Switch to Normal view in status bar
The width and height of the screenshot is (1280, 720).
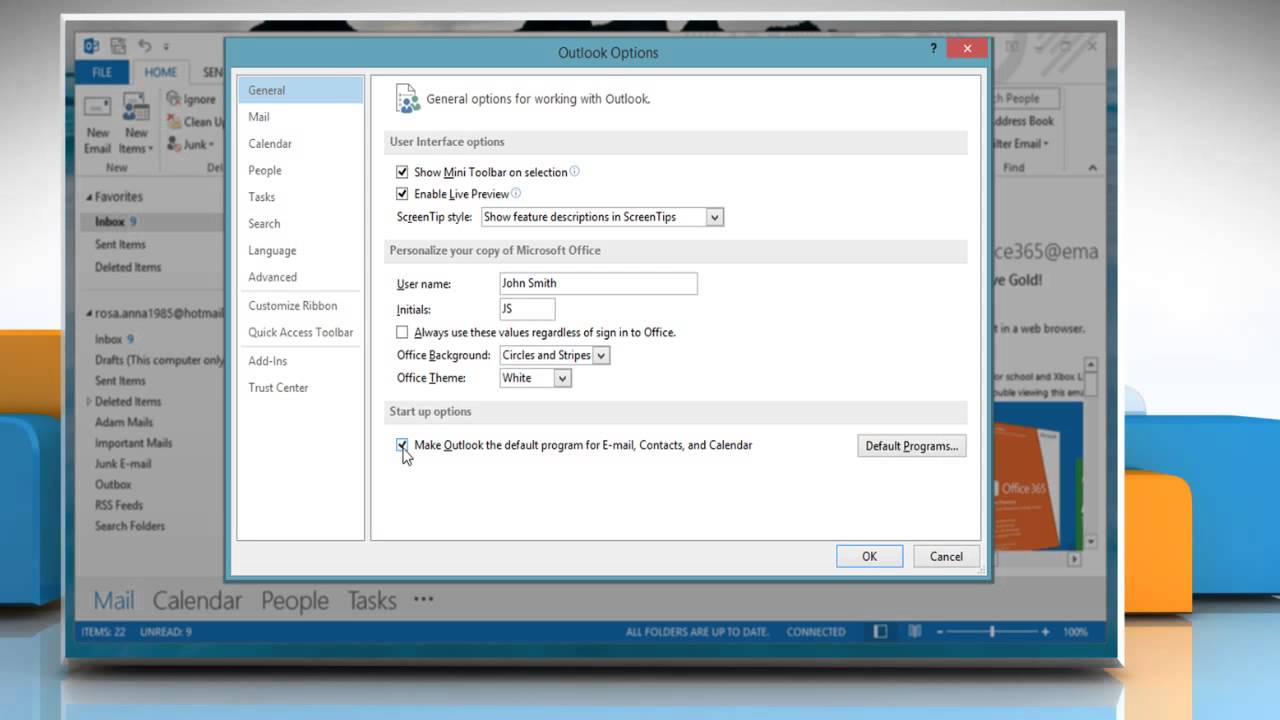880,632
